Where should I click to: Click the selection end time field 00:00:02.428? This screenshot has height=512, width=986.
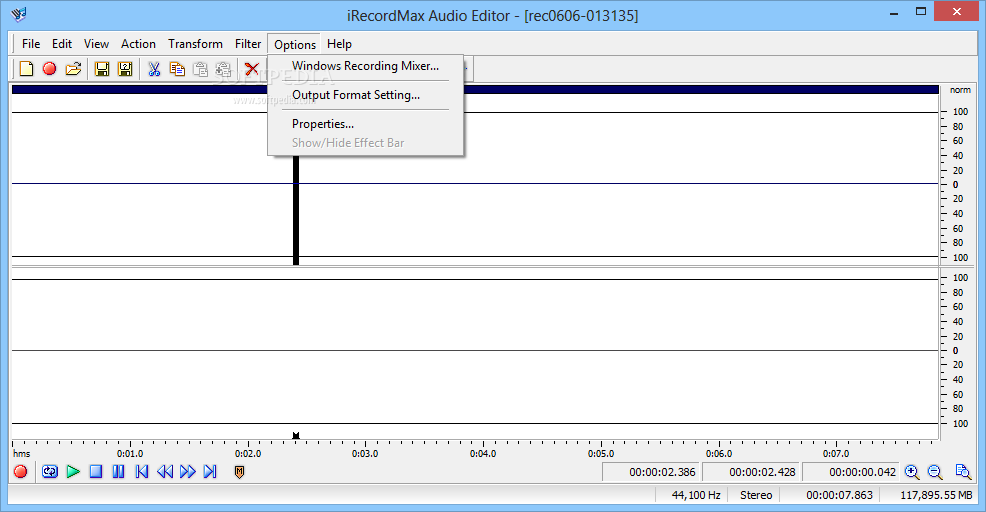click(x=751, y=472)
